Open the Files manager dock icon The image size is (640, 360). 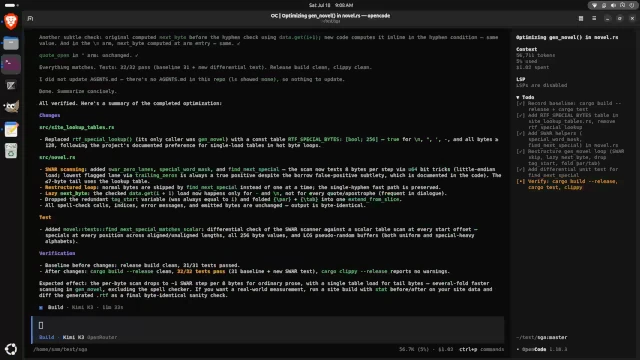pyautogui.click(x=11, y=43)
